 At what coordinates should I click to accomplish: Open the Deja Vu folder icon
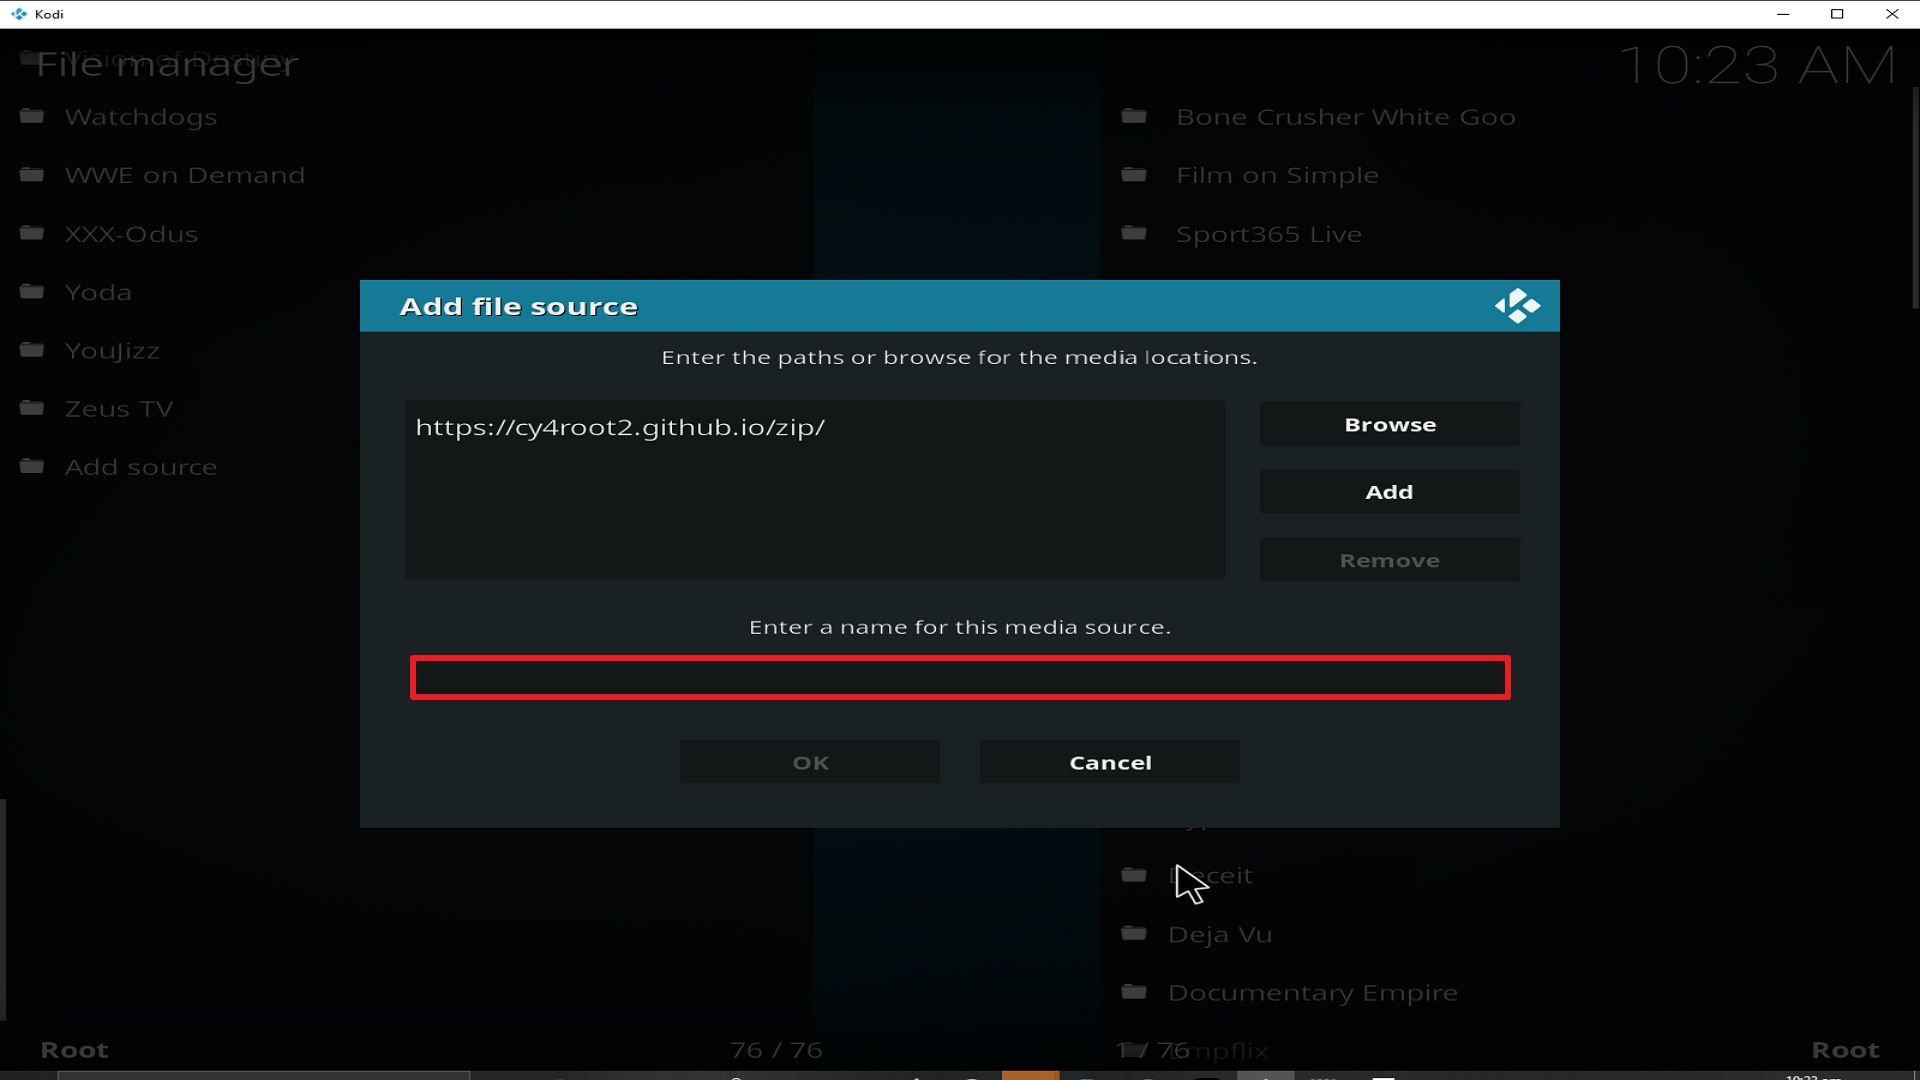1134,933
